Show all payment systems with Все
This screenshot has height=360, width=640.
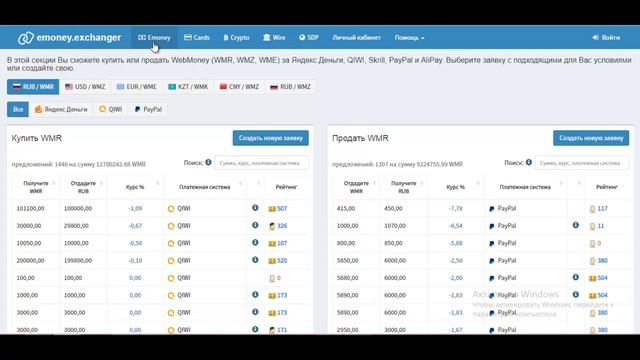point(18,109)
